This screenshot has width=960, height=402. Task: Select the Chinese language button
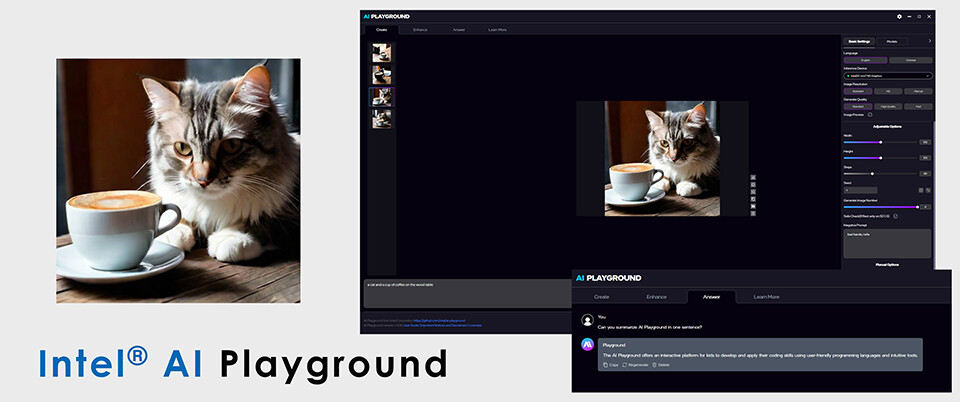pos(910,60)
